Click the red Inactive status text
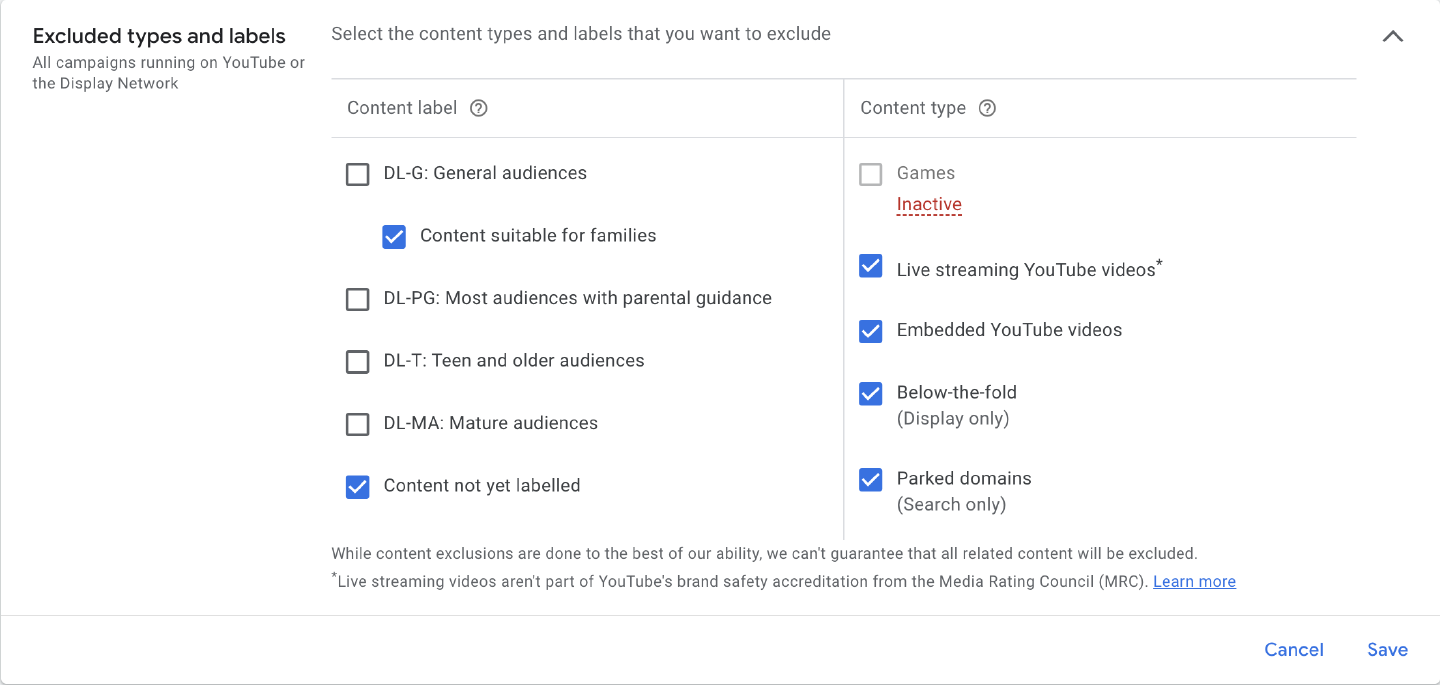This screenshot has width=1440, height=685. [x=929, y=204]
